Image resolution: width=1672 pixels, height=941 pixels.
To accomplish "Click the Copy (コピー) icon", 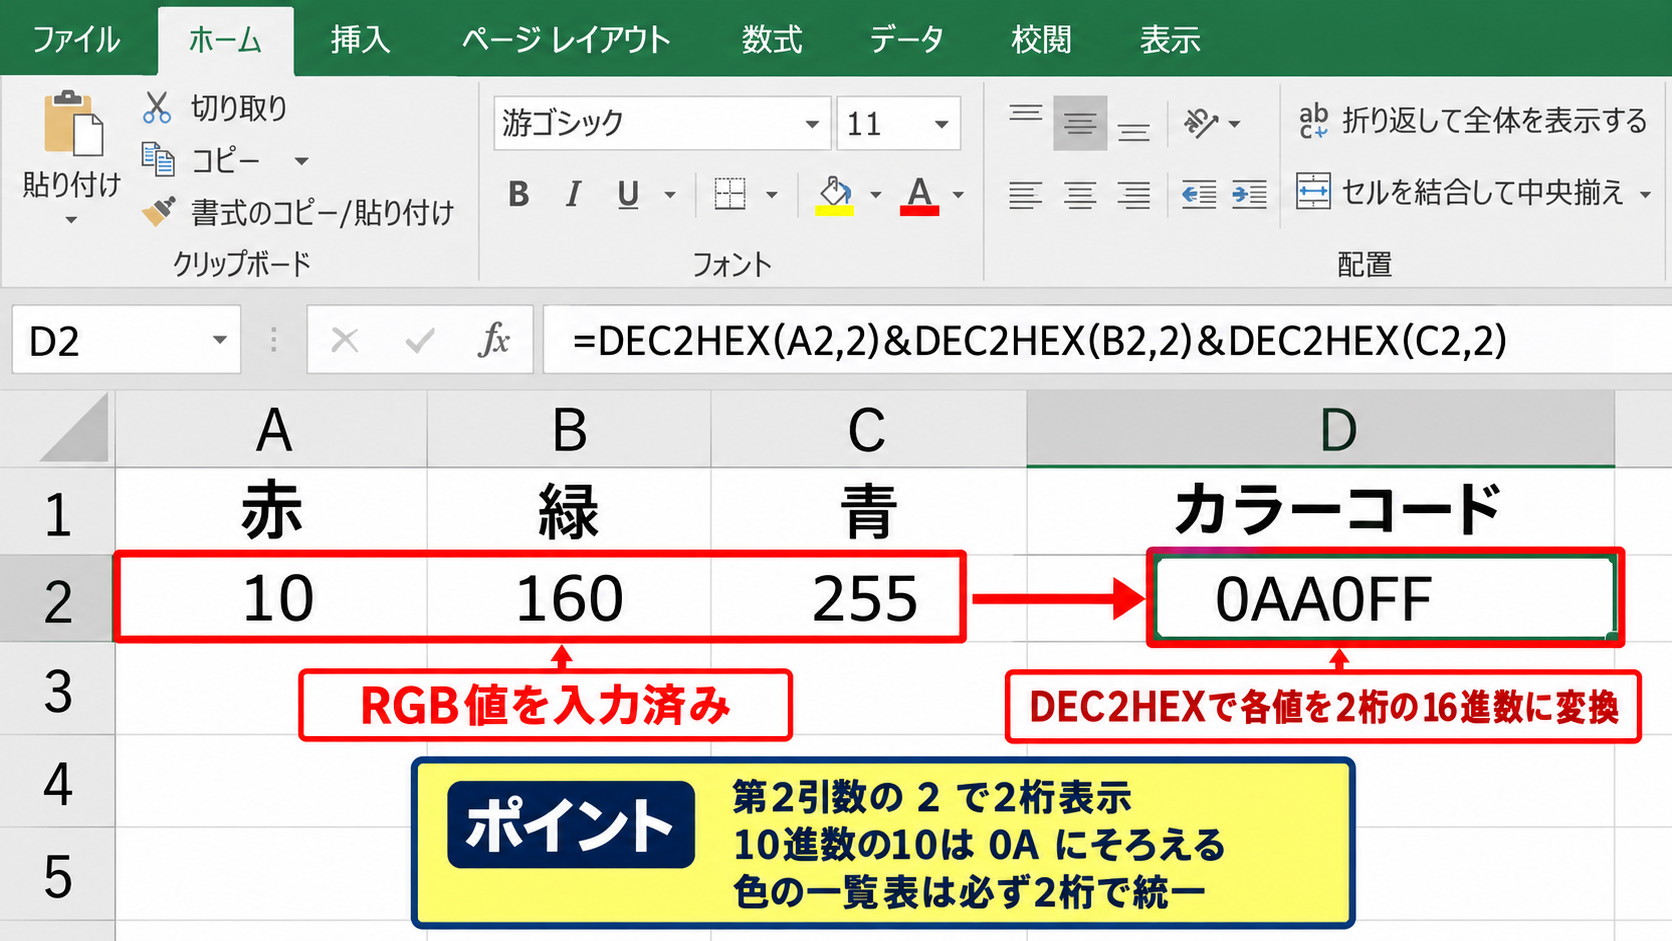I will point(157,159).
